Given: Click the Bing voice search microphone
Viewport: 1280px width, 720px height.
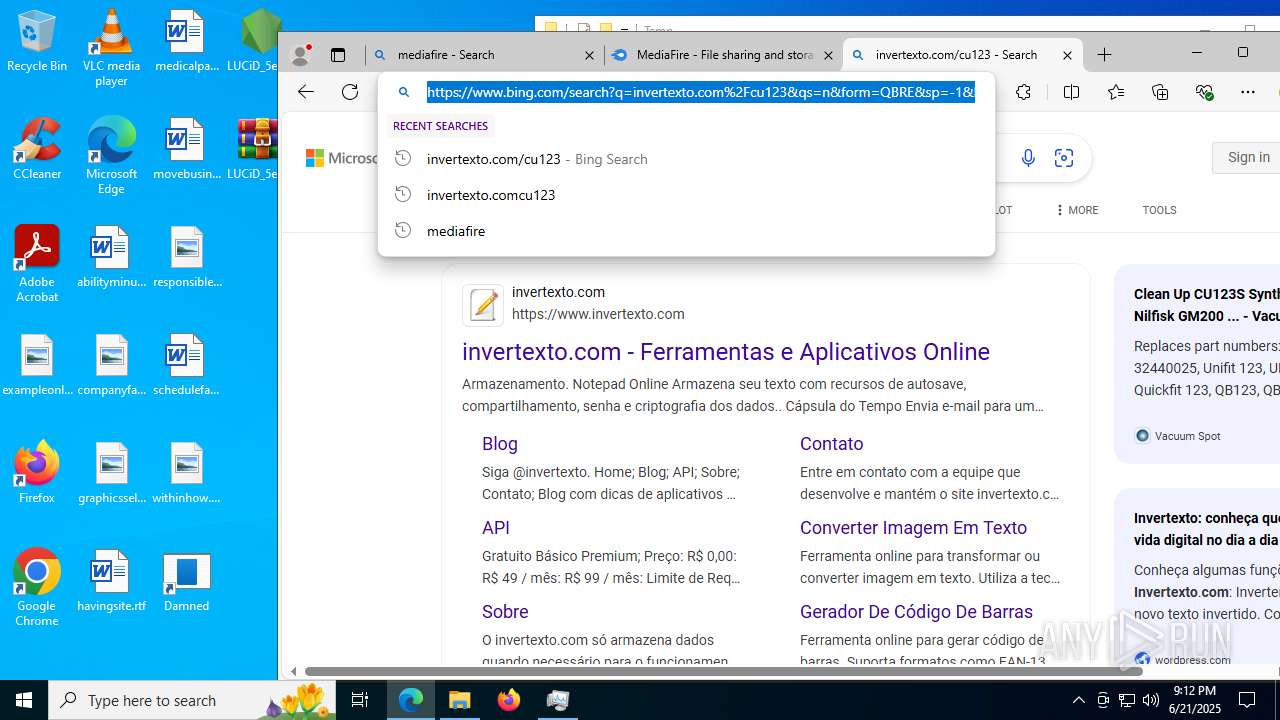Looking at the screenshot, I should [1028, 158].
